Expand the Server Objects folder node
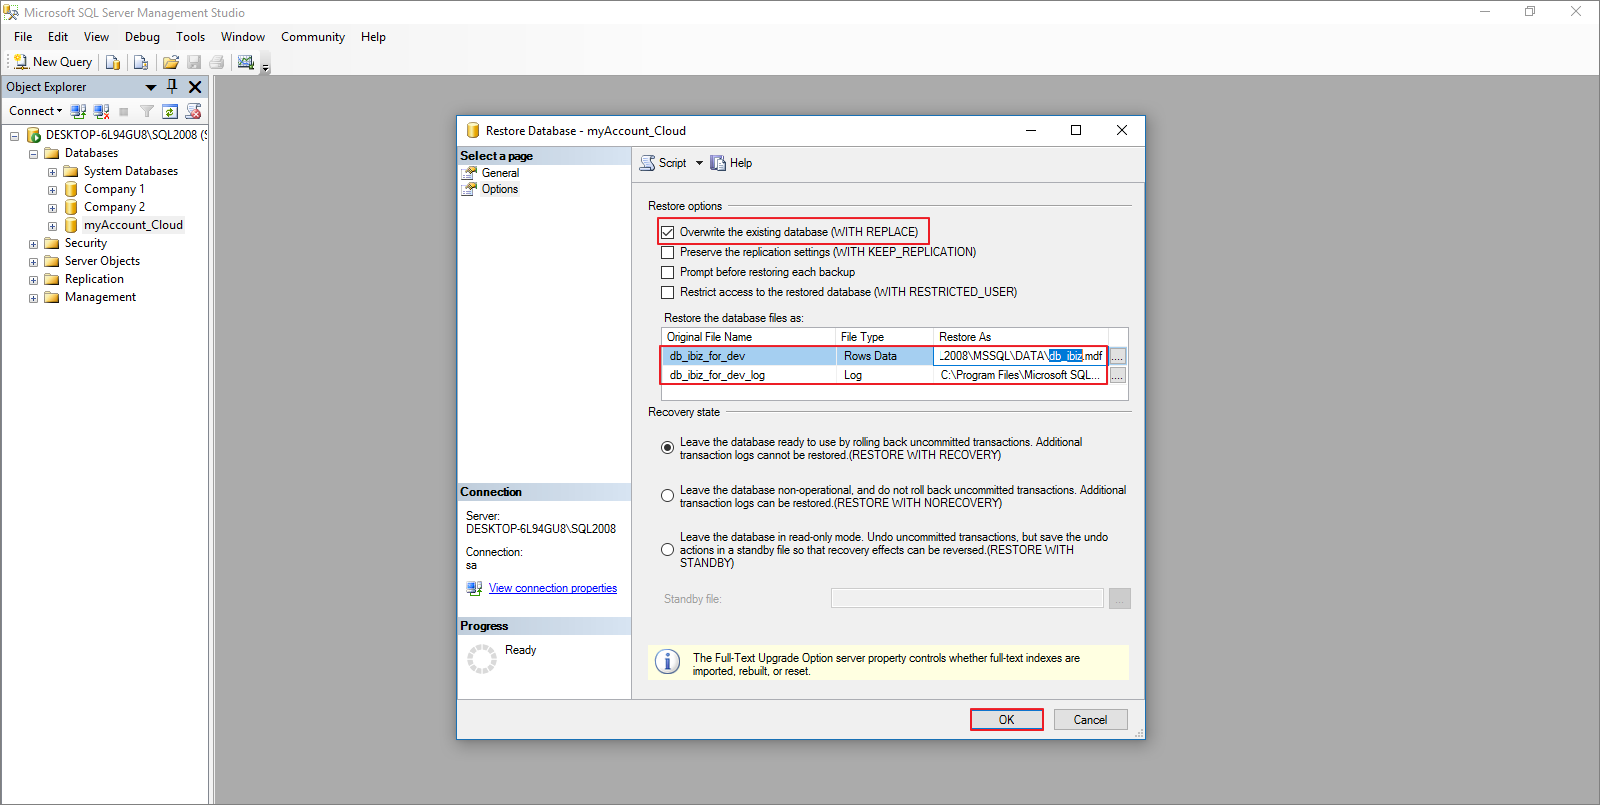Image resolution: width=1600 pixels, height=805 pixels. [33, 262]
